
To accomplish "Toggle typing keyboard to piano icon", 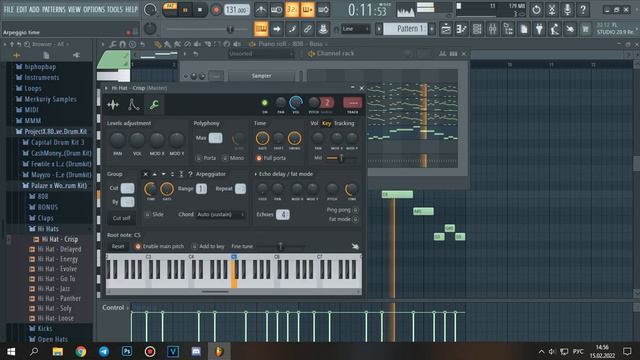I will click(x=261, y=29).
